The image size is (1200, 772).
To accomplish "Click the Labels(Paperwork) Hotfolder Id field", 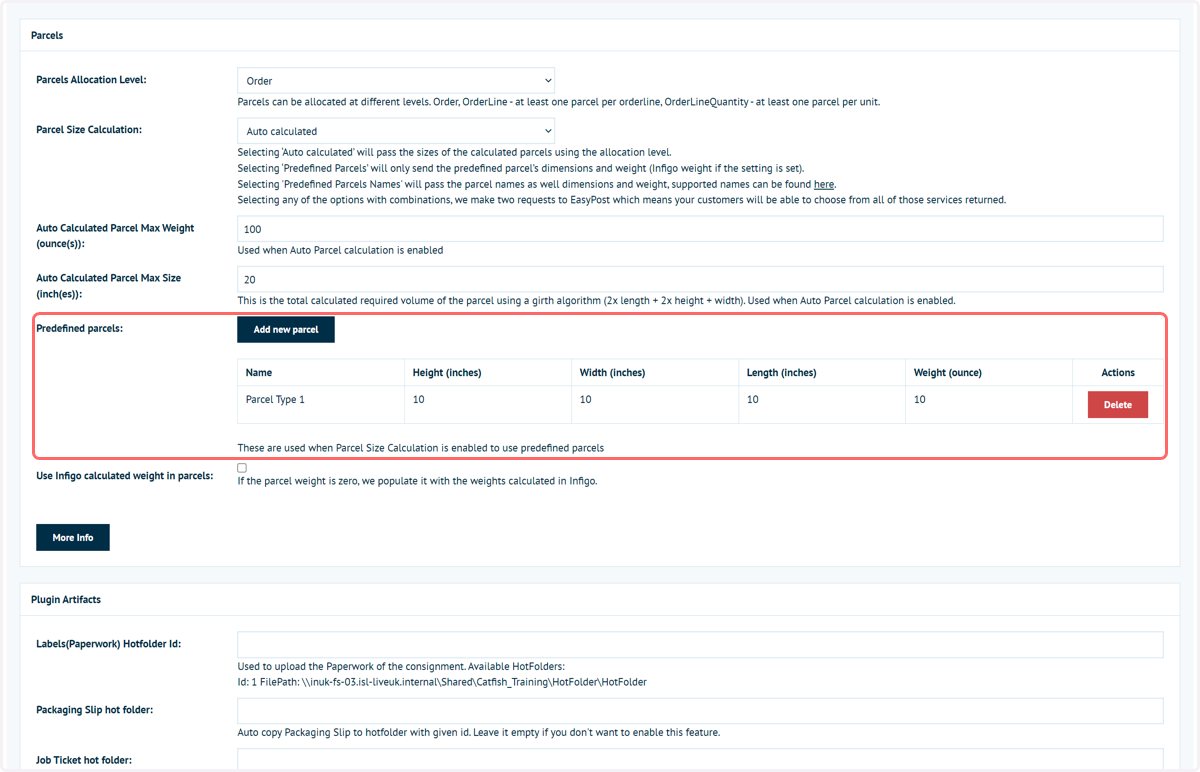I will coord(700,644).
